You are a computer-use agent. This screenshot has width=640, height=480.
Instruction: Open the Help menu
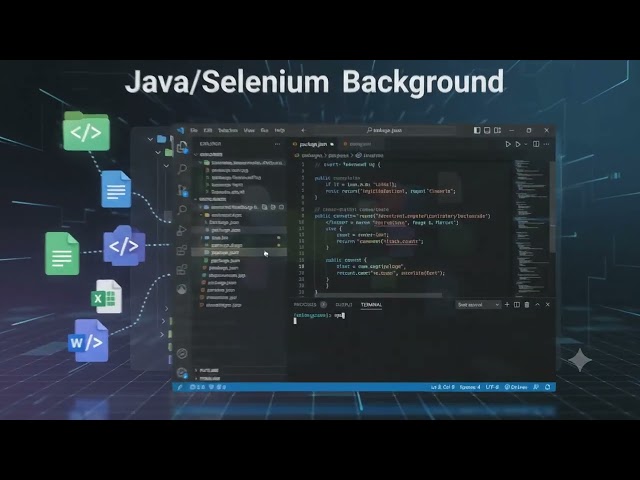[x=280, y=130]
